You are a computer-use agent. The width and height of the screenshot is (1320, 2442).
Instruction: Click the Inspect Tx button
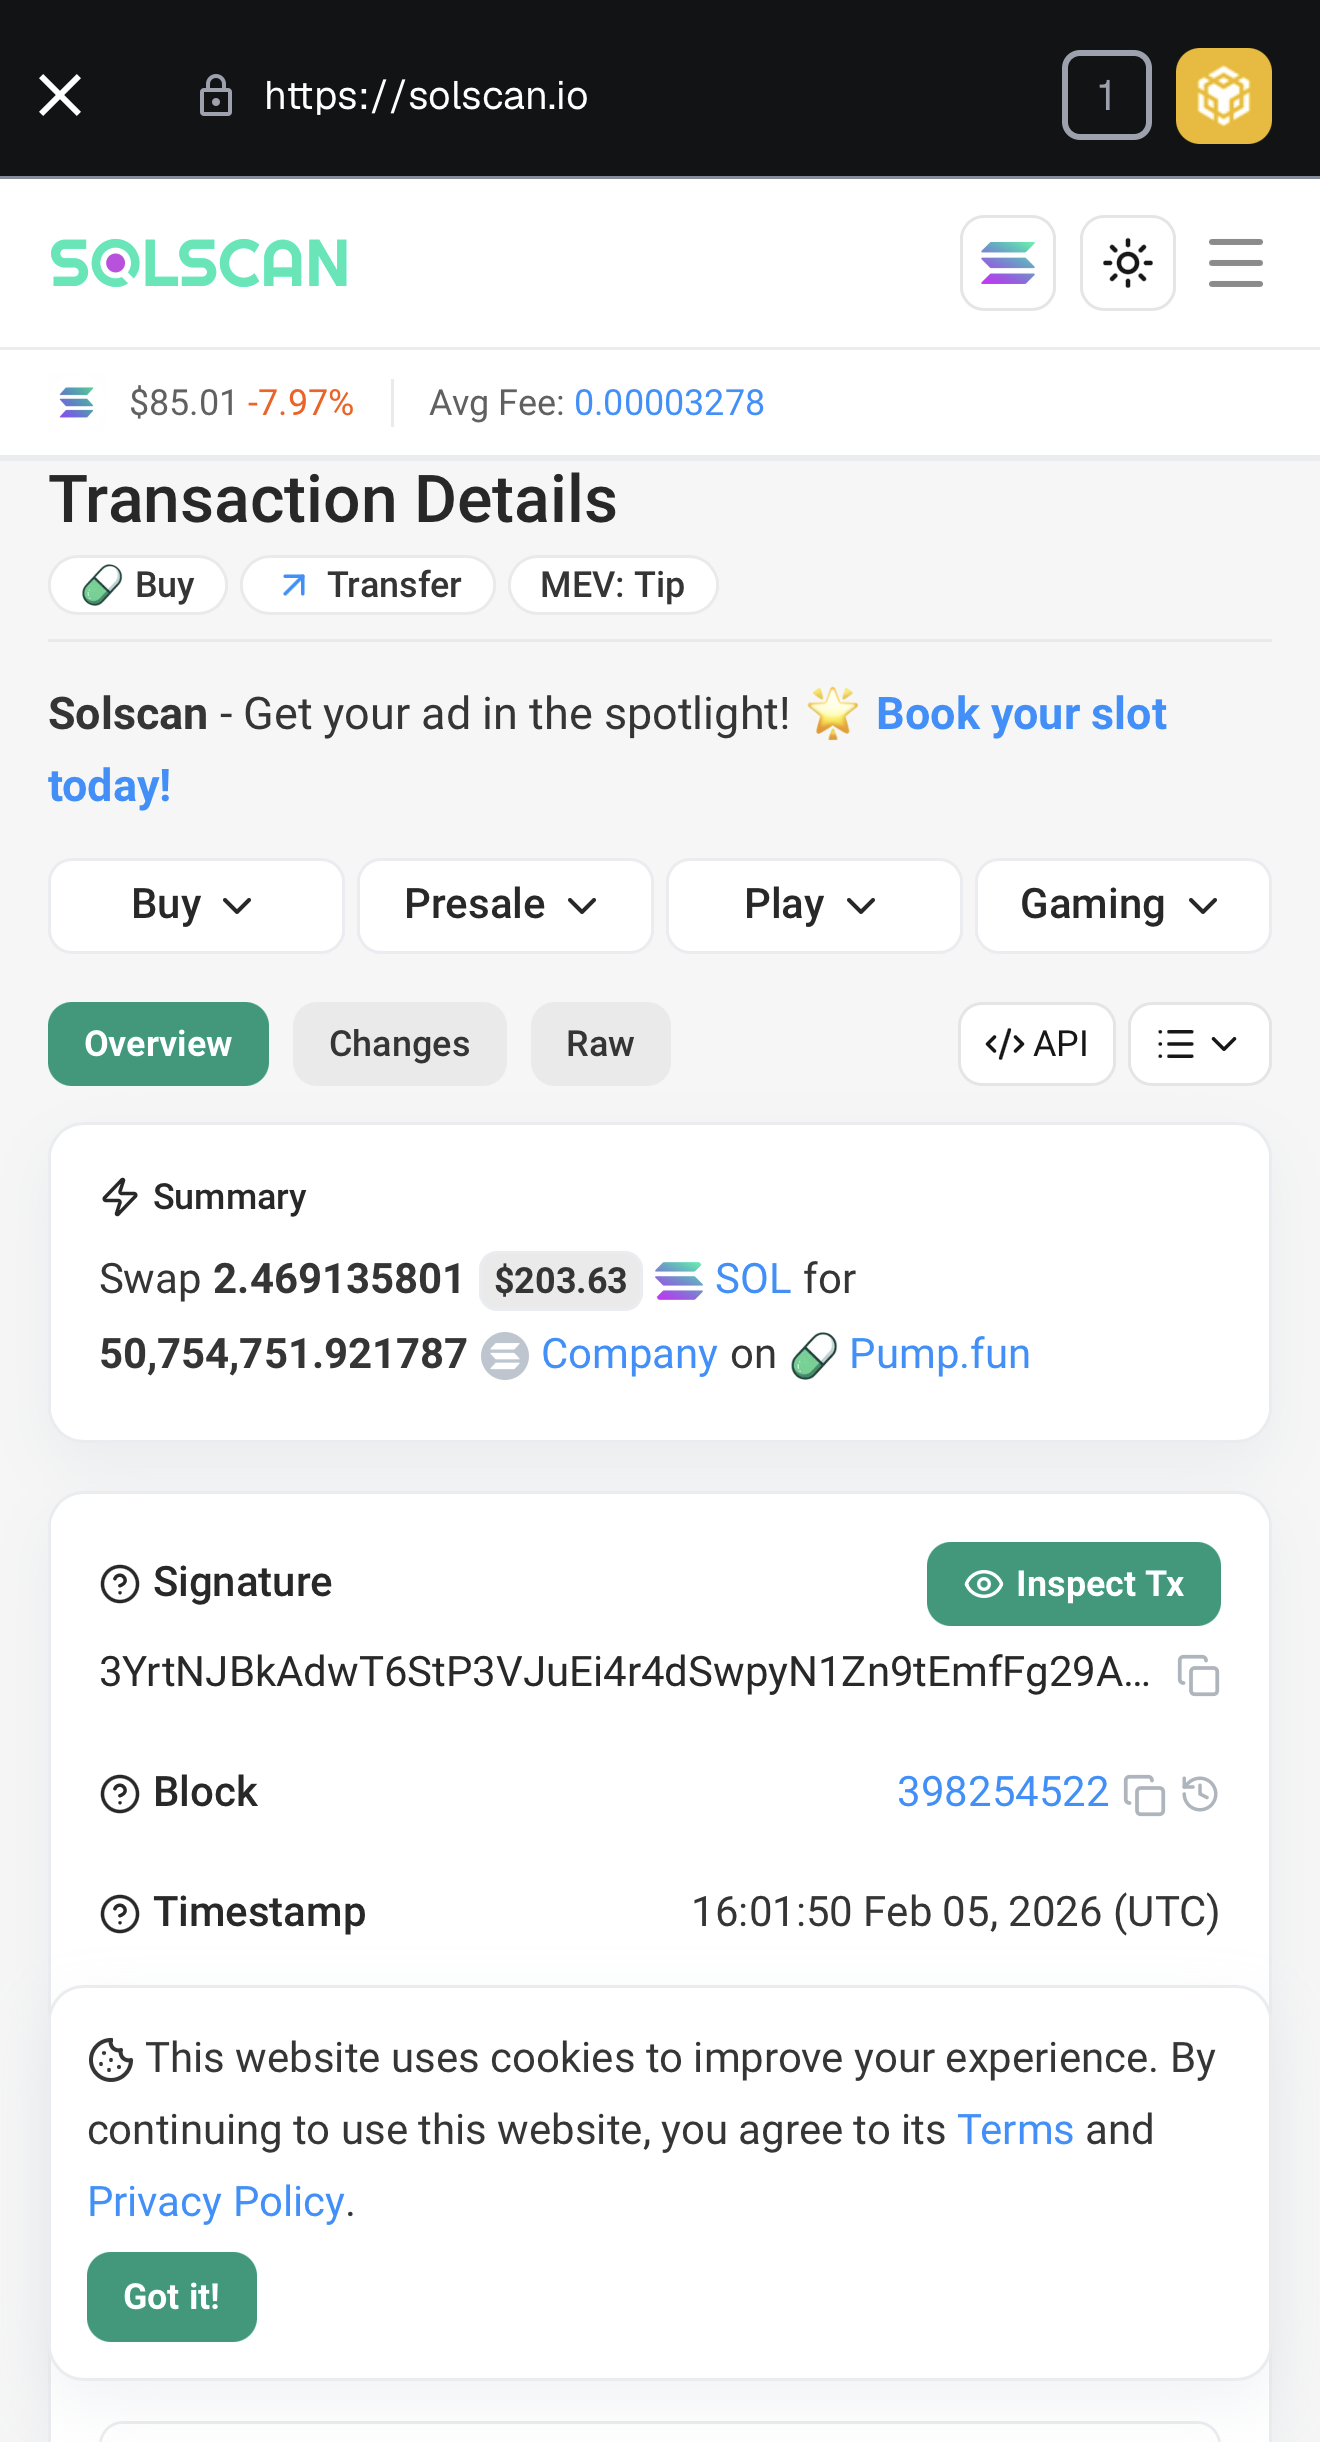point(1073,1584)
